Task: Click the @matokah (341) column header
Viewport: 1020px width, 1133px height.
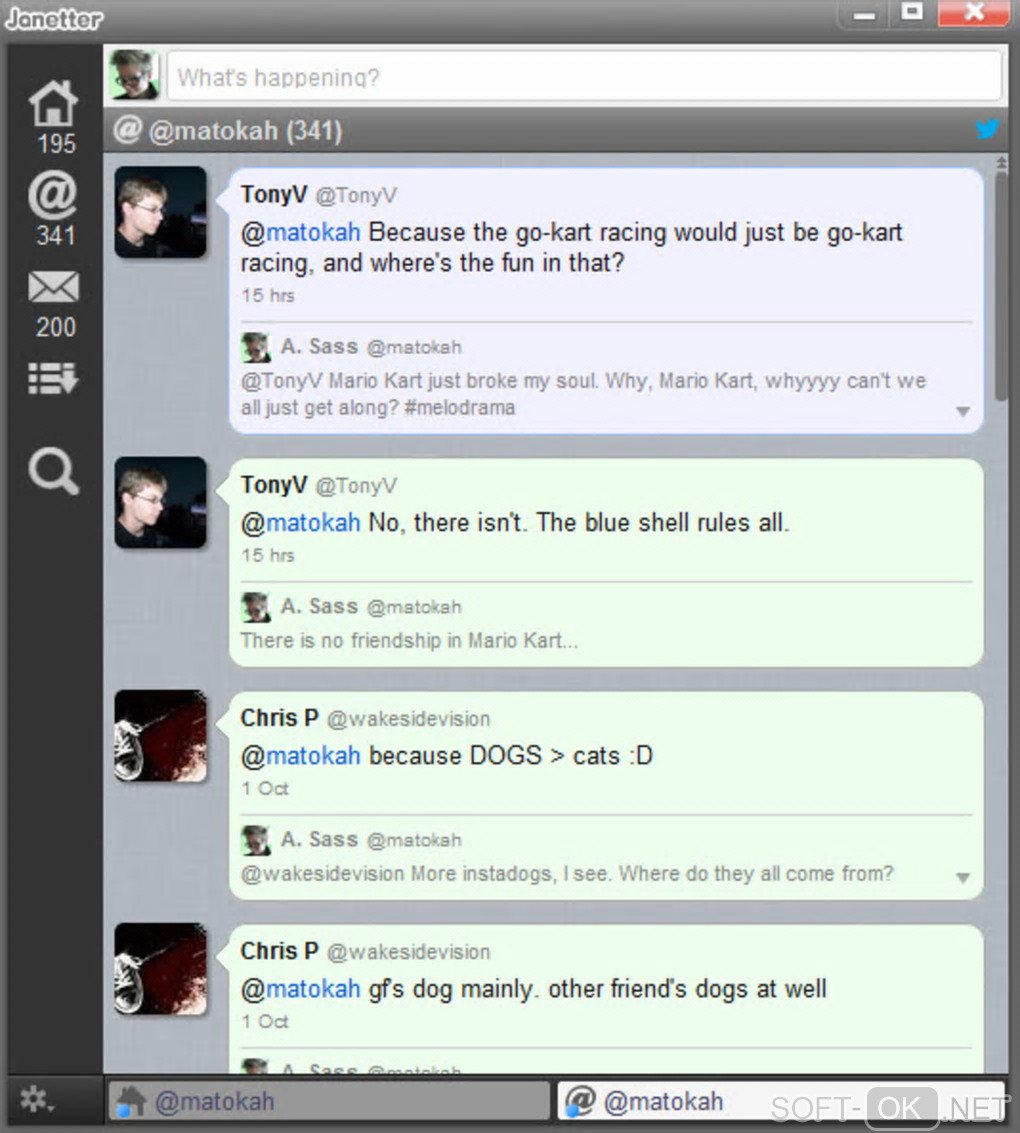Action: (x=555, y=131)
